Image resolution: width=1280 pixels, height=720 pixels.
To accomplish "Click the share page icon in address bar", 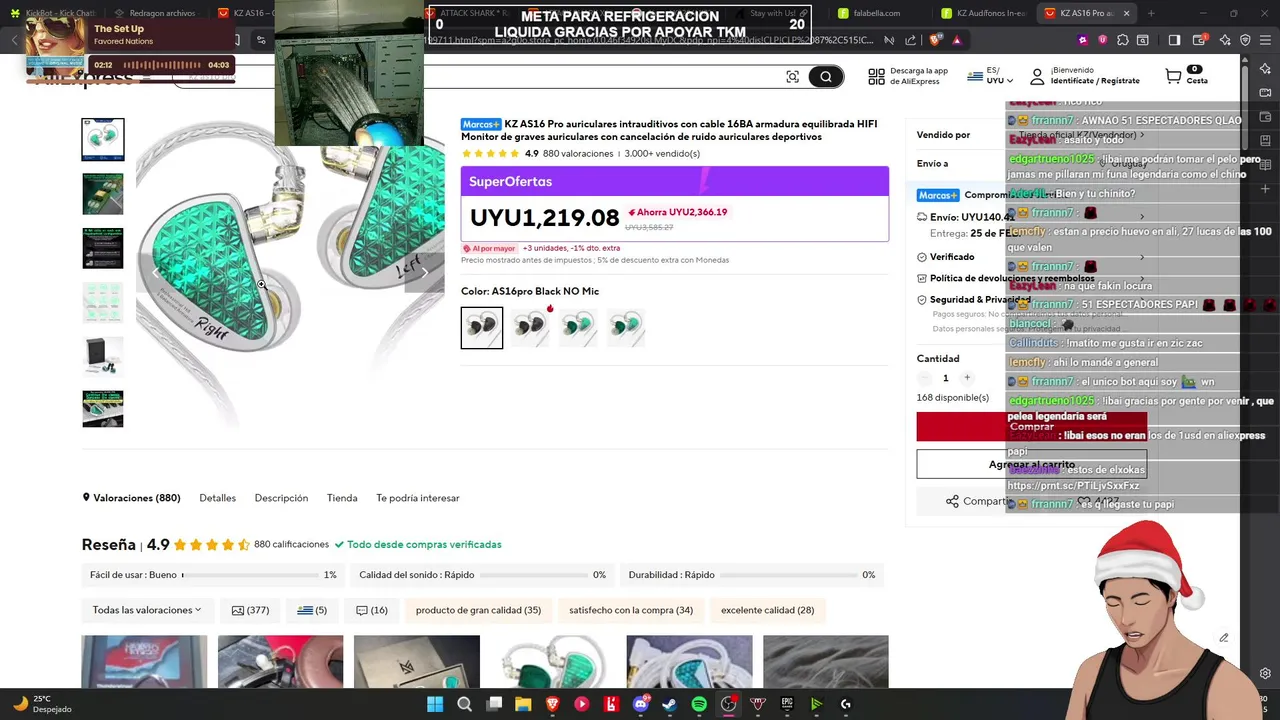I will tap(910, 40).
